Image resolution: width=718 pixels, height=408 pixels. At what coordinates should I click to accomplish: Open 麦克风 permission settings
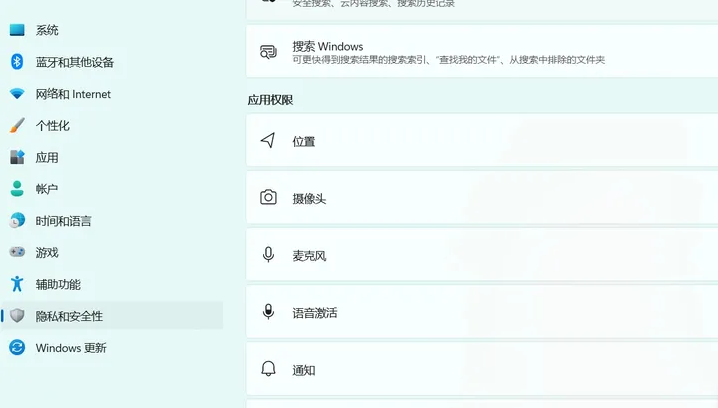click(x=482, y=255)
